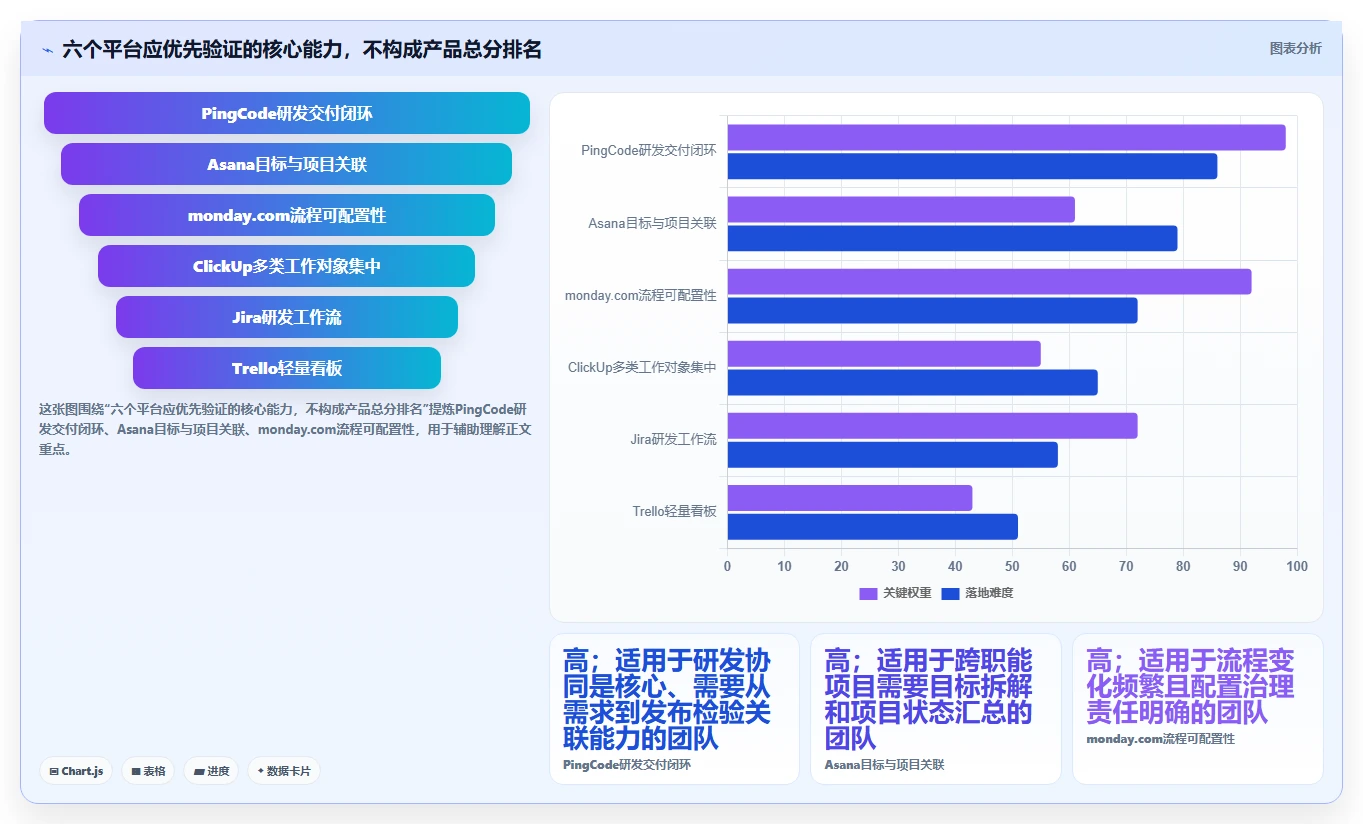This screenshot has width=1363, height=824.
Task: Click PingCode purple 关键权重 chart bar
Action: pyautogui.click(x=1006, y=137)
